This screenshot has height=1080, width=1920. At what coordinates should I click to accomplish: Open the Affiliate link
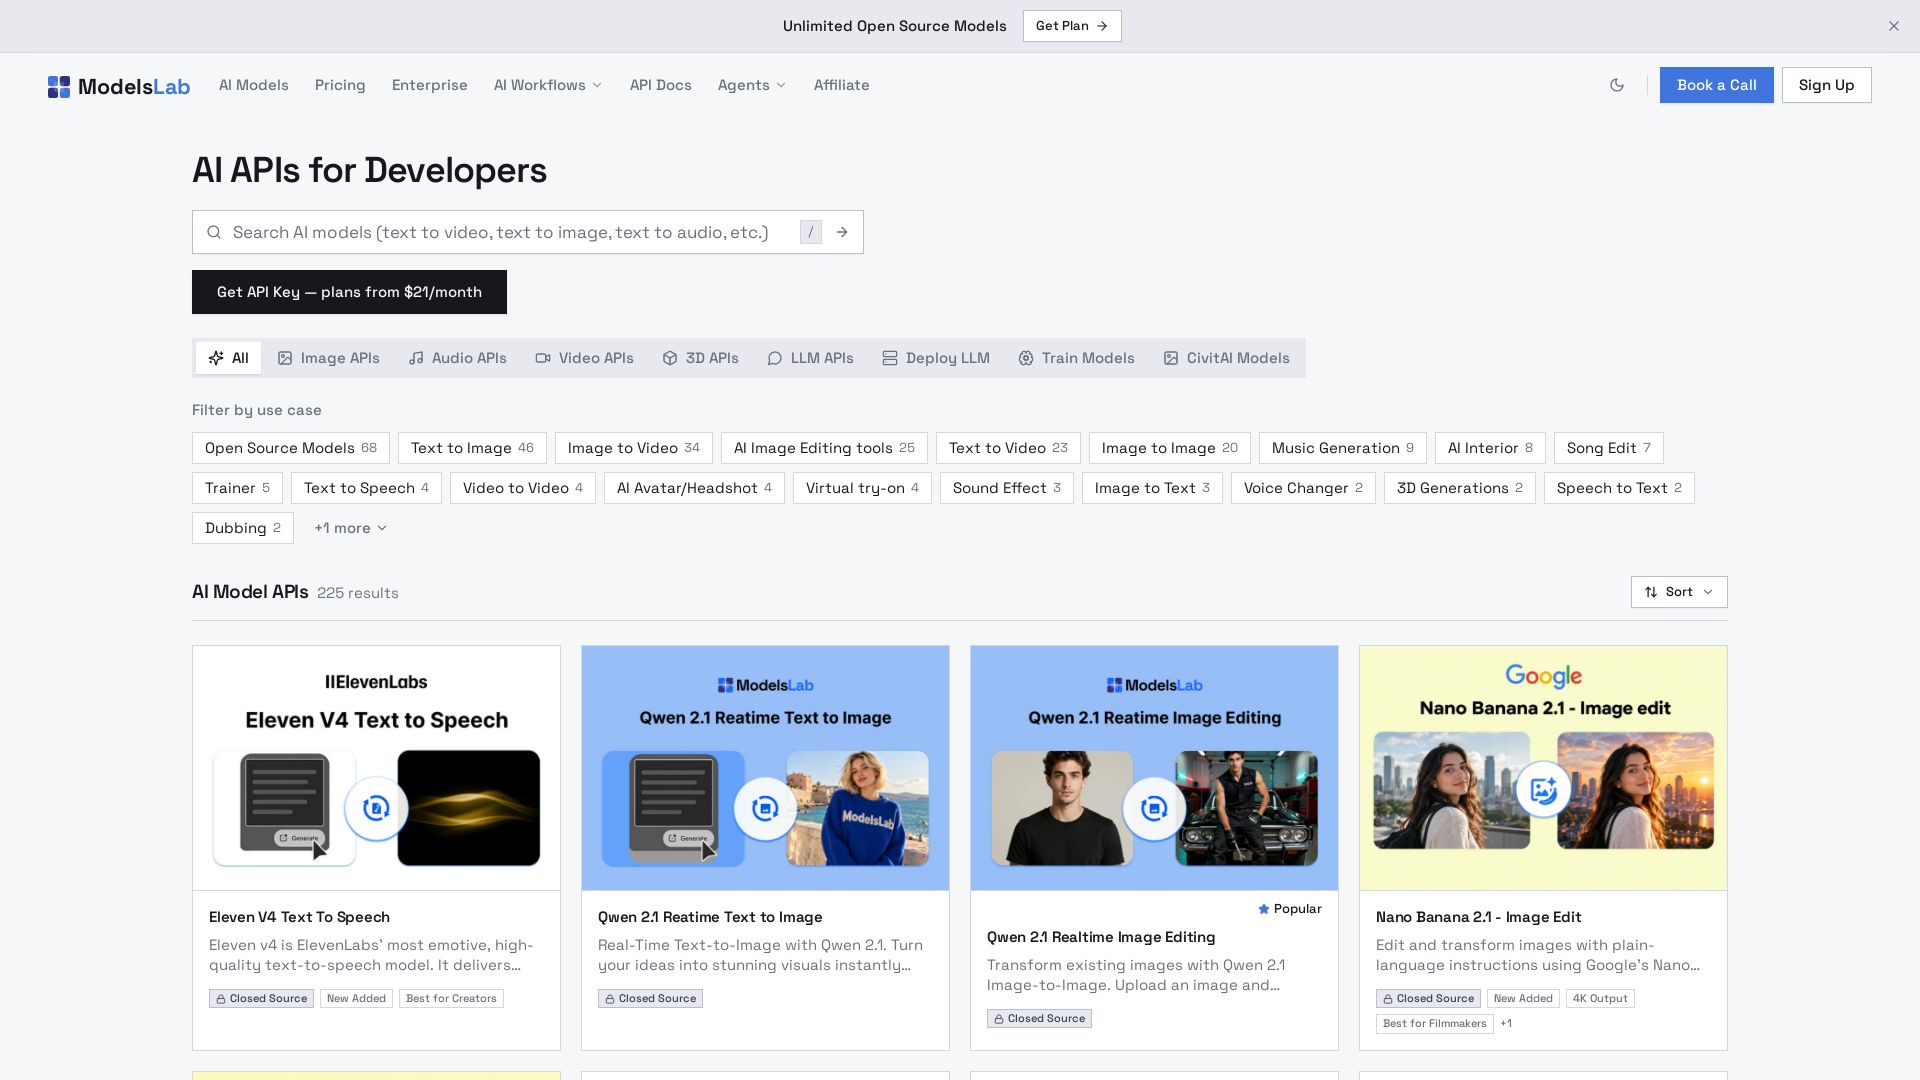(x=842, y=85)
